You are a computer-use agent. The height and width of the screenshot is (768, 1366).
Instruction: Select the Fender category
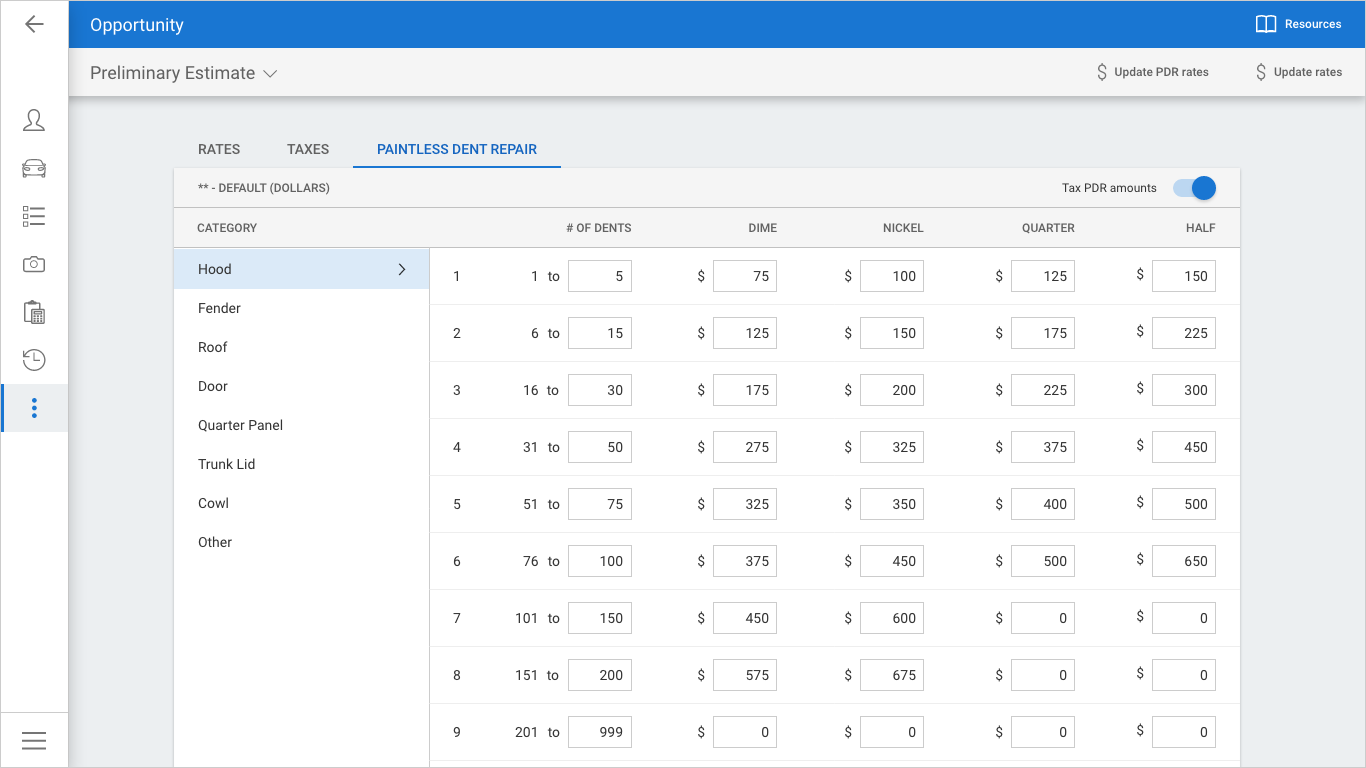click(219, 308)
